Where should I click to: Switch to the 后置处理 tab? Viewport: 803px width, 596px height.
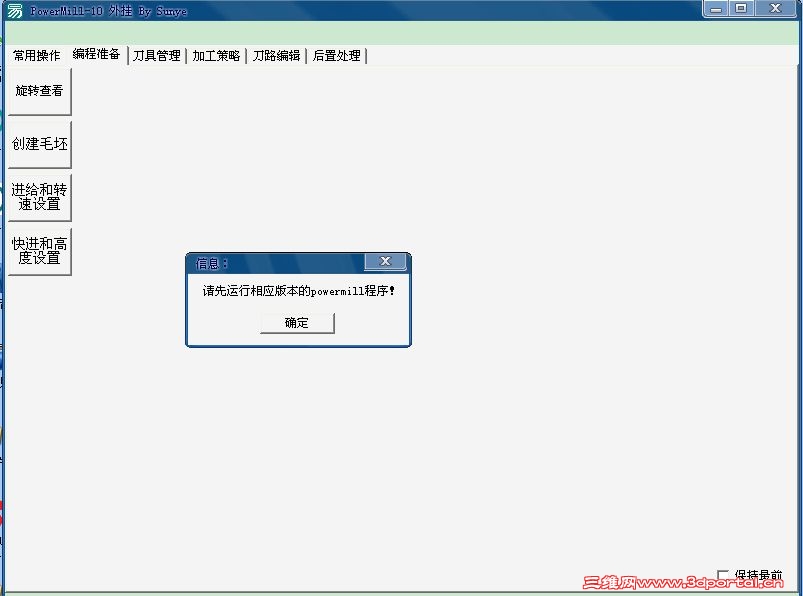[336, 55]
